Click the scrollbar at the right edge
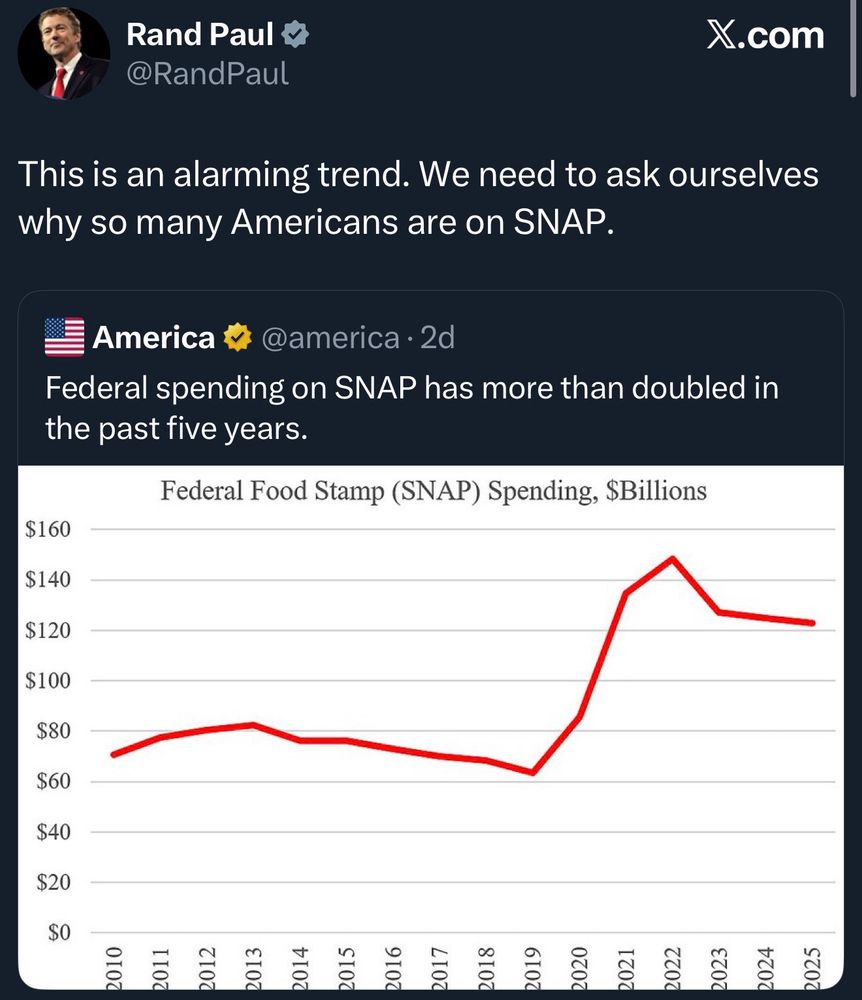The width and height of the screenshot is (862, 1000). (854, 50)
